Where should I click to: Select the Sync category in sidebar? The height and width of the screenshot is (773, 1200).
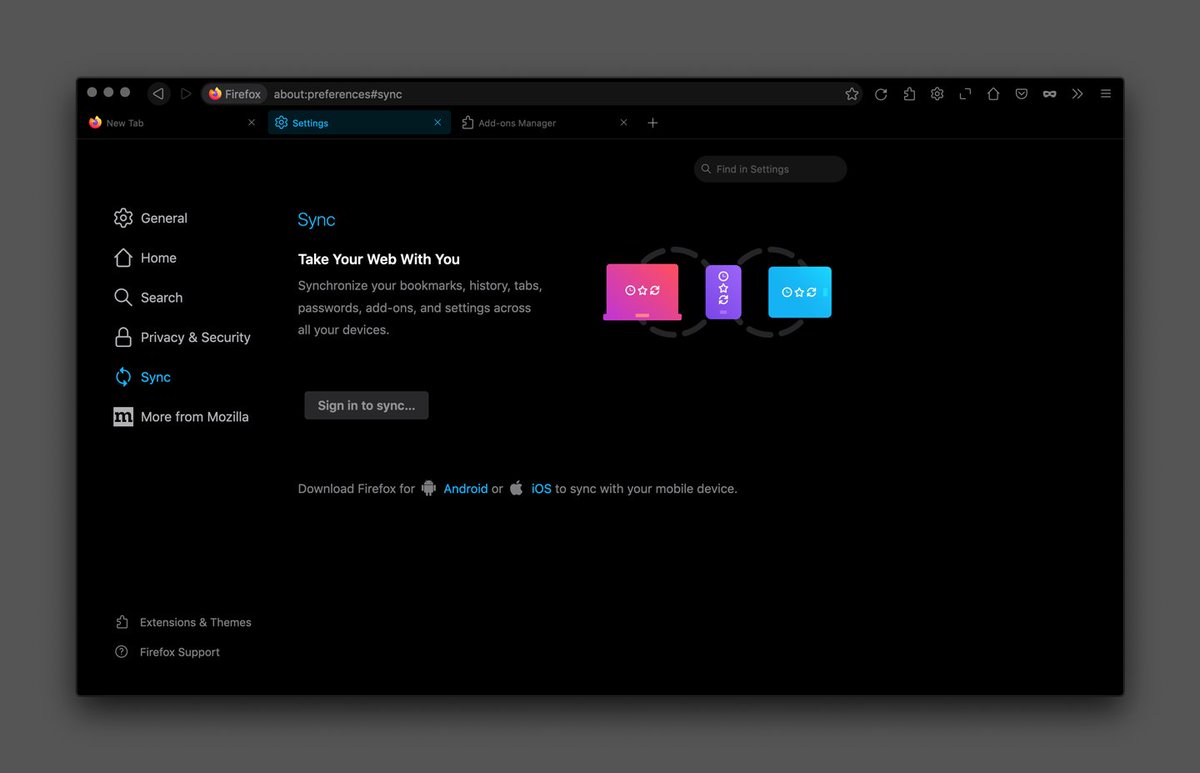click(143, 377)
